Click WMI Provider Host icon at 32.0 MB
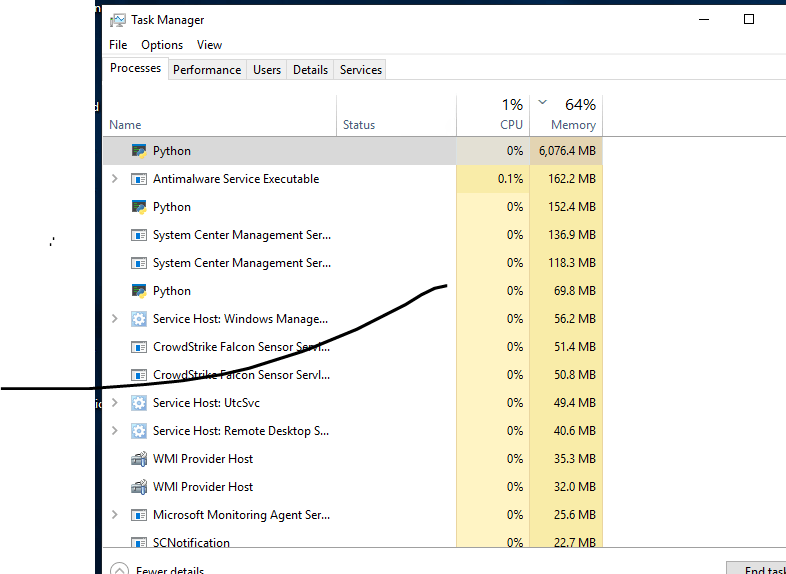 [x=139, y=487]
